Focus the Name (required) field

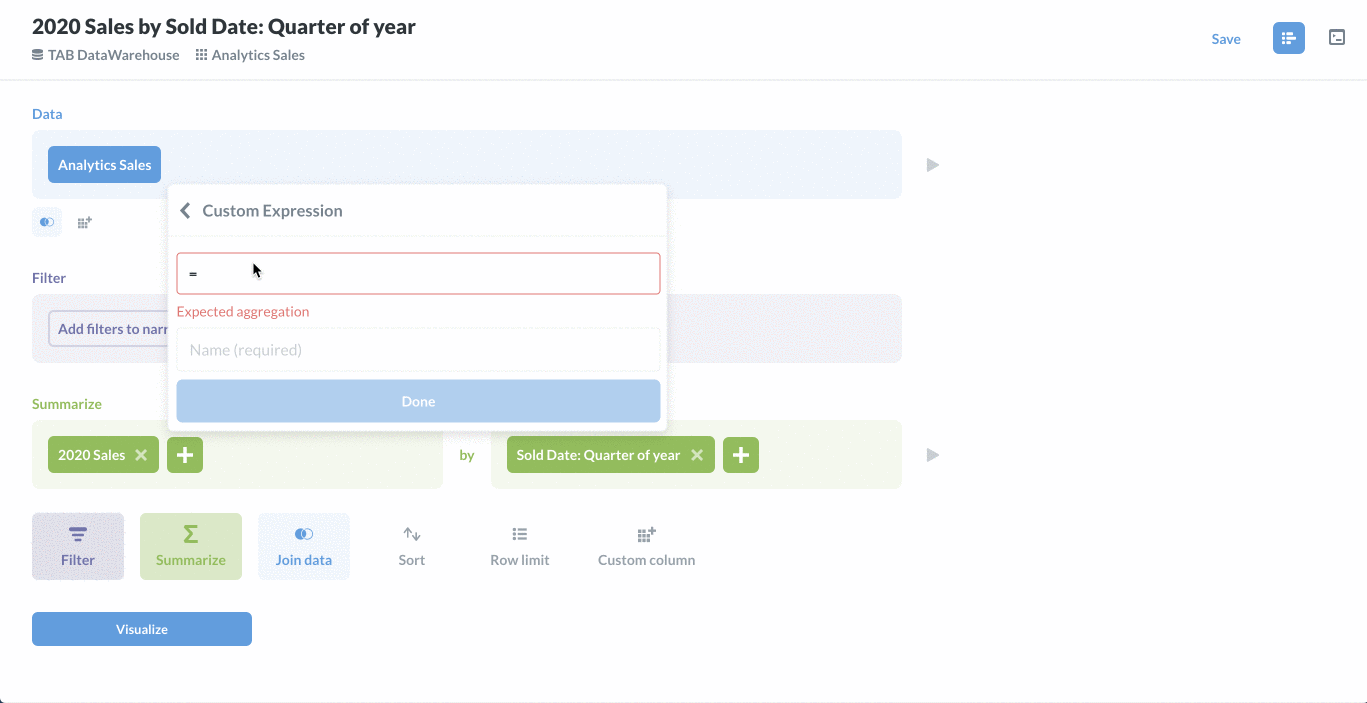tap(418, 350)
